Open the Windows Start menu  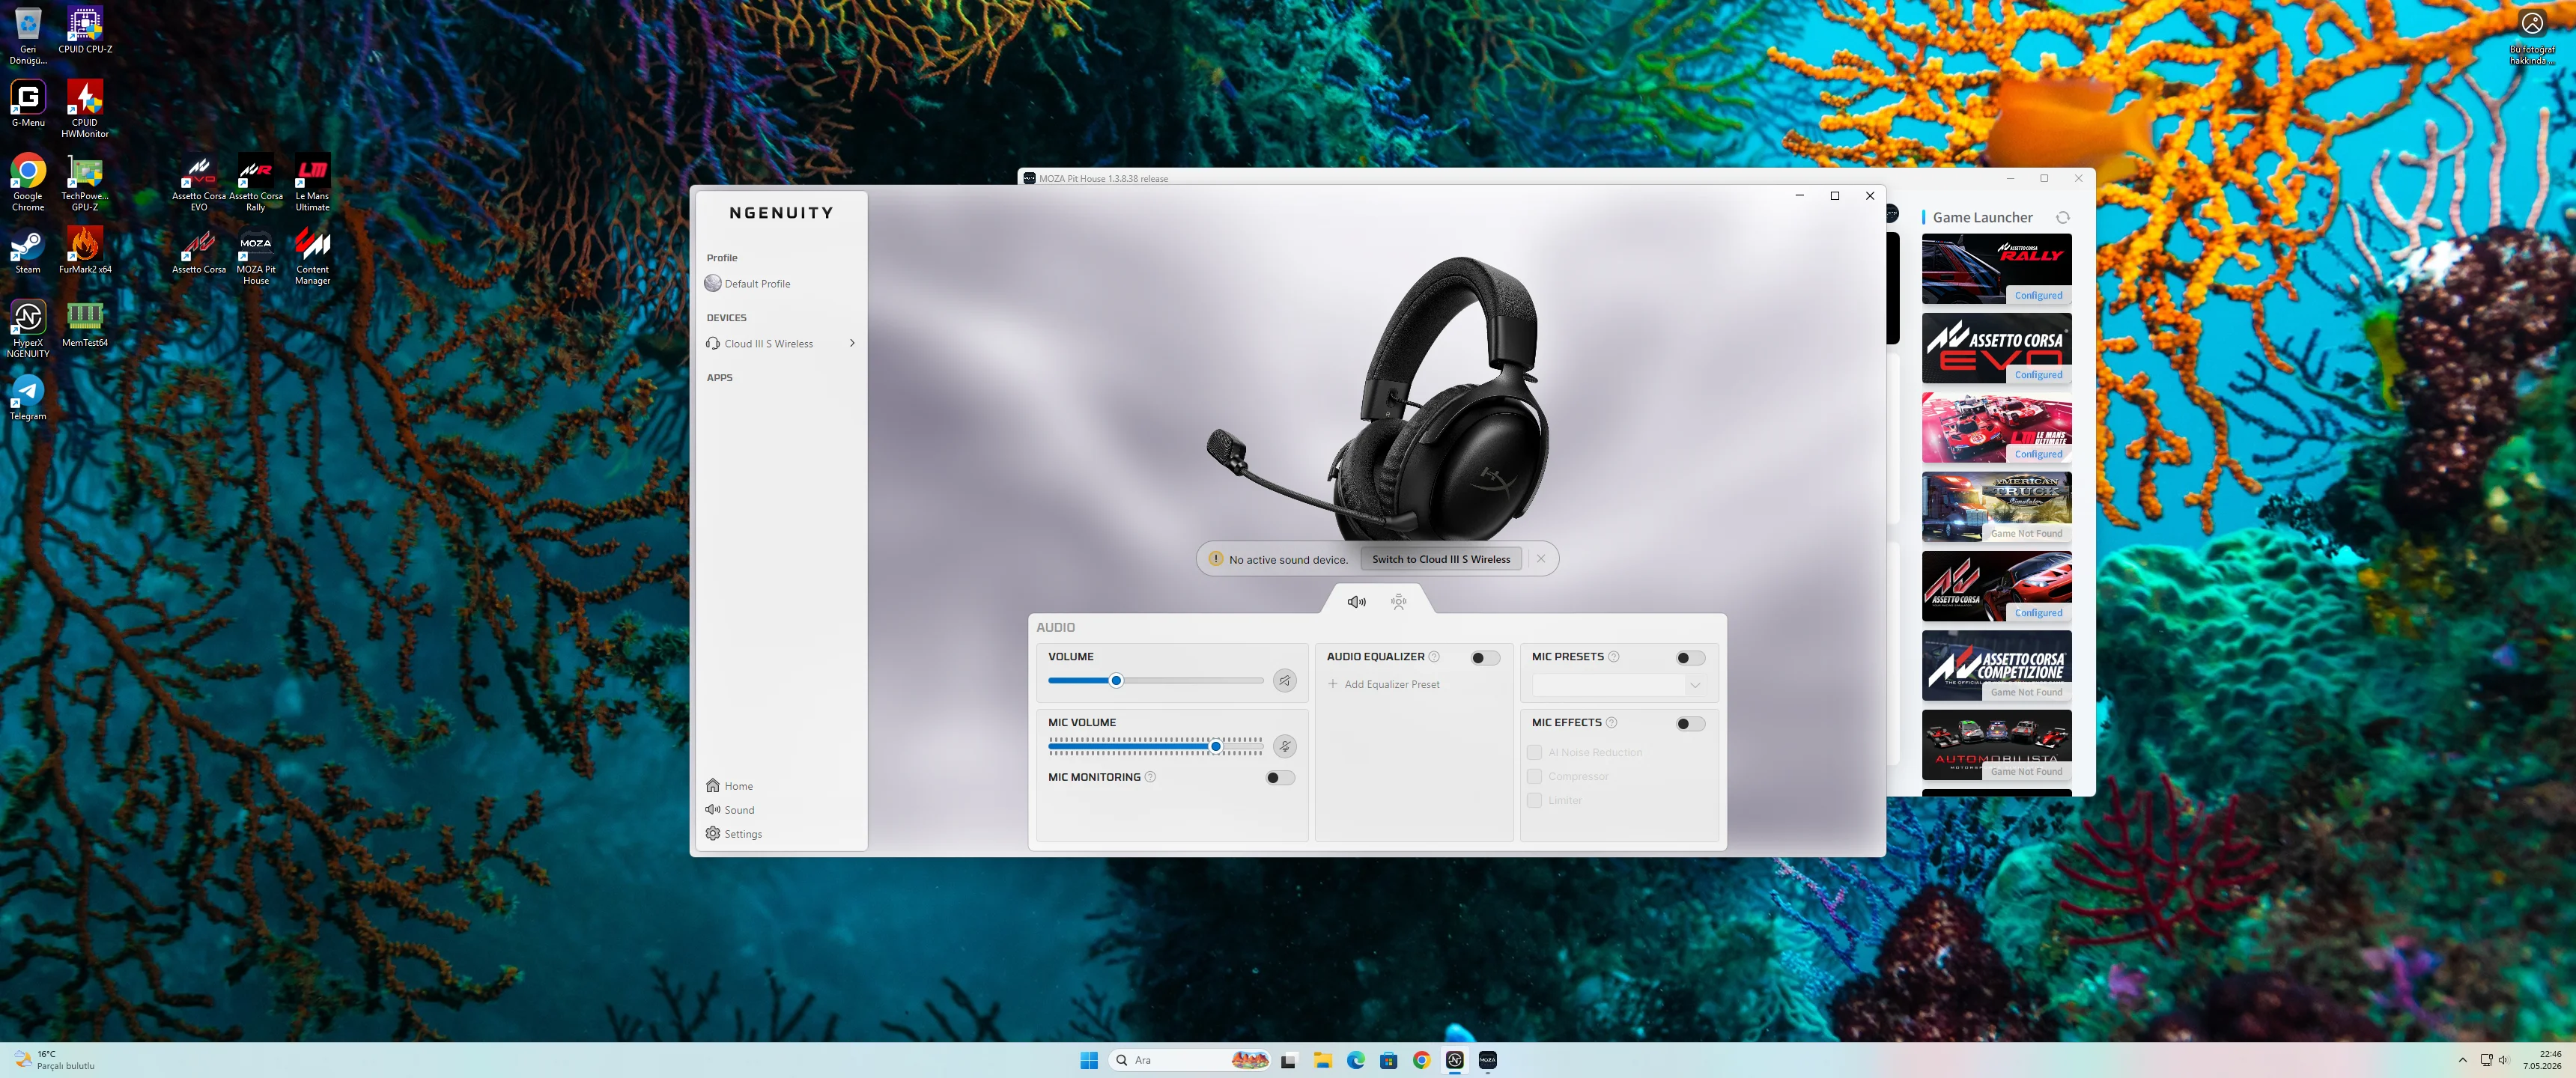[1089, 1060]
